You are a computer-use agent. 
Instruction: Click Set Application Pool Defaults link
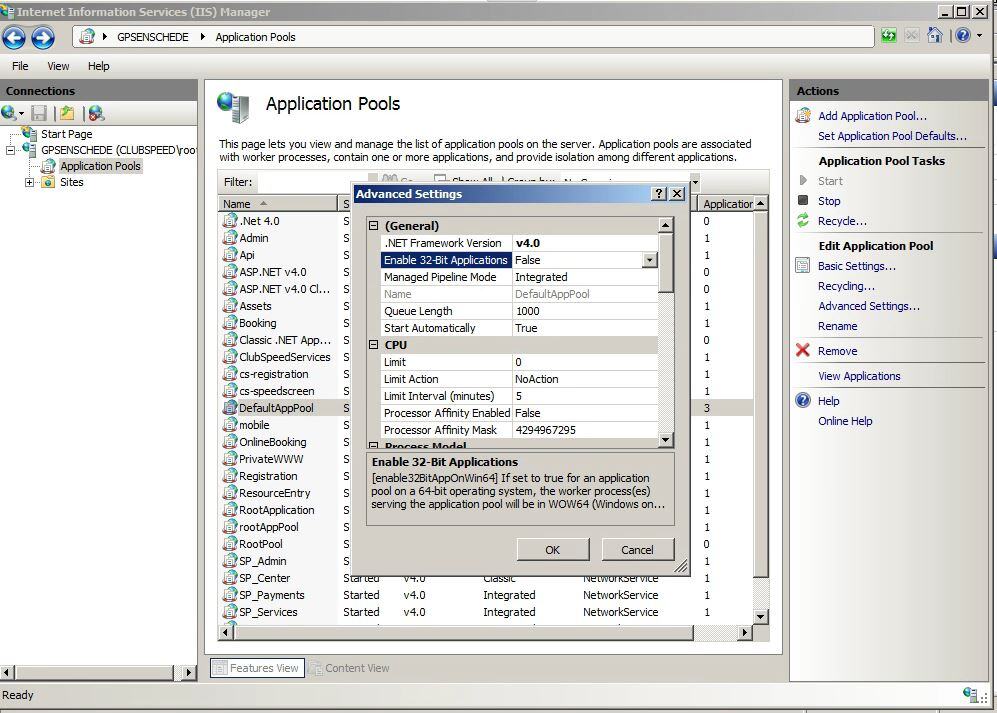click(892, 136)
